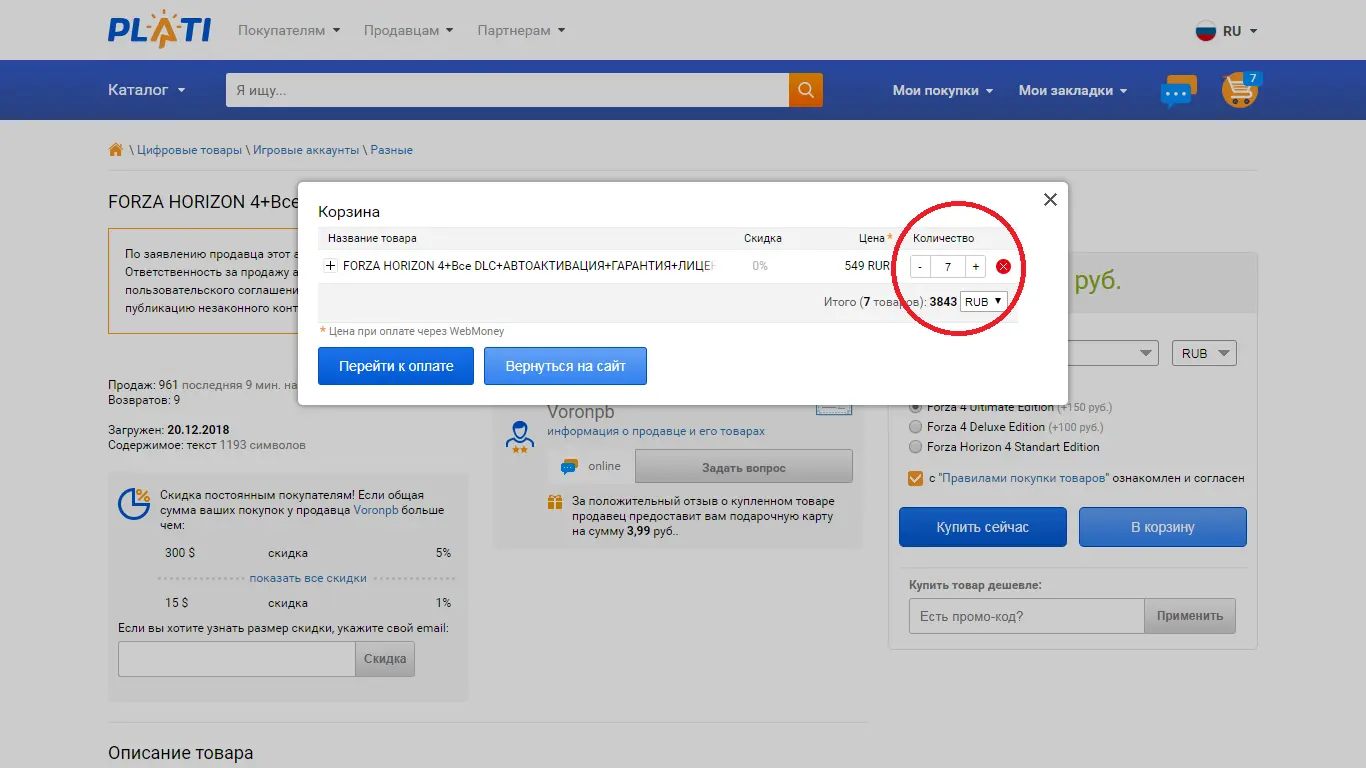Select Forza 4 Ultimate Edition option
Screen dimensions: 1366x768
(915, 407)
